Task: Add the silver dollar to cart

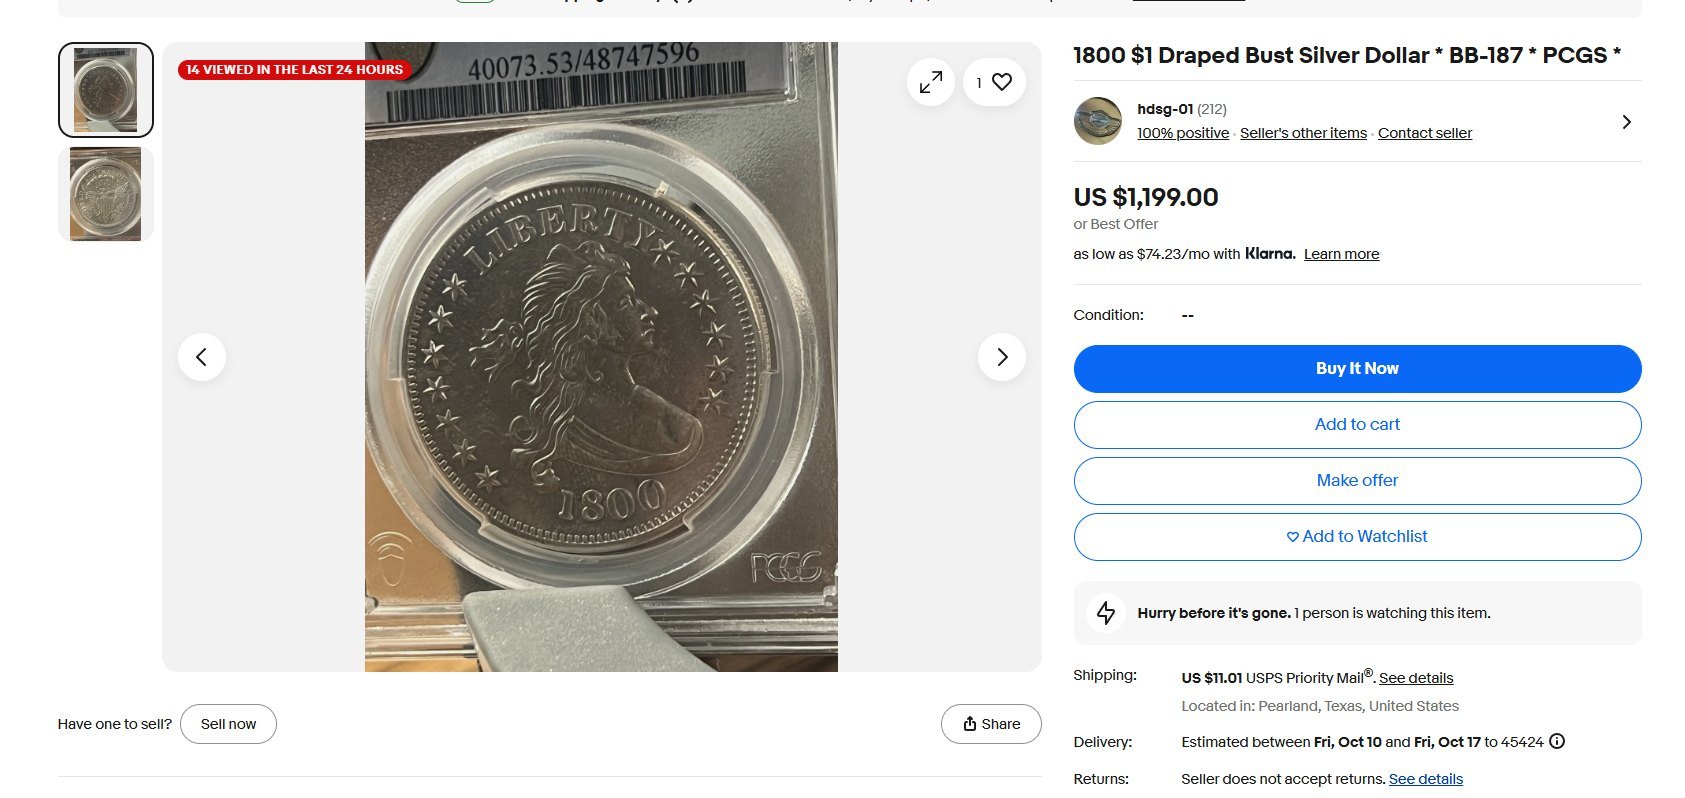Action: 1357,425
